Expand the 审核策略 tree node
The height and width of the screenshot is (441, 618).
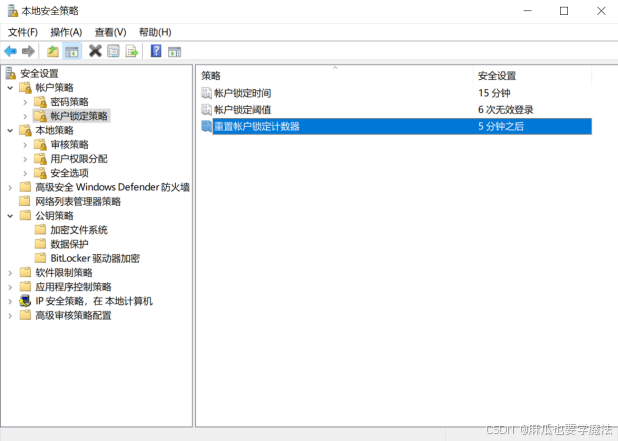(x=25, y=145)
